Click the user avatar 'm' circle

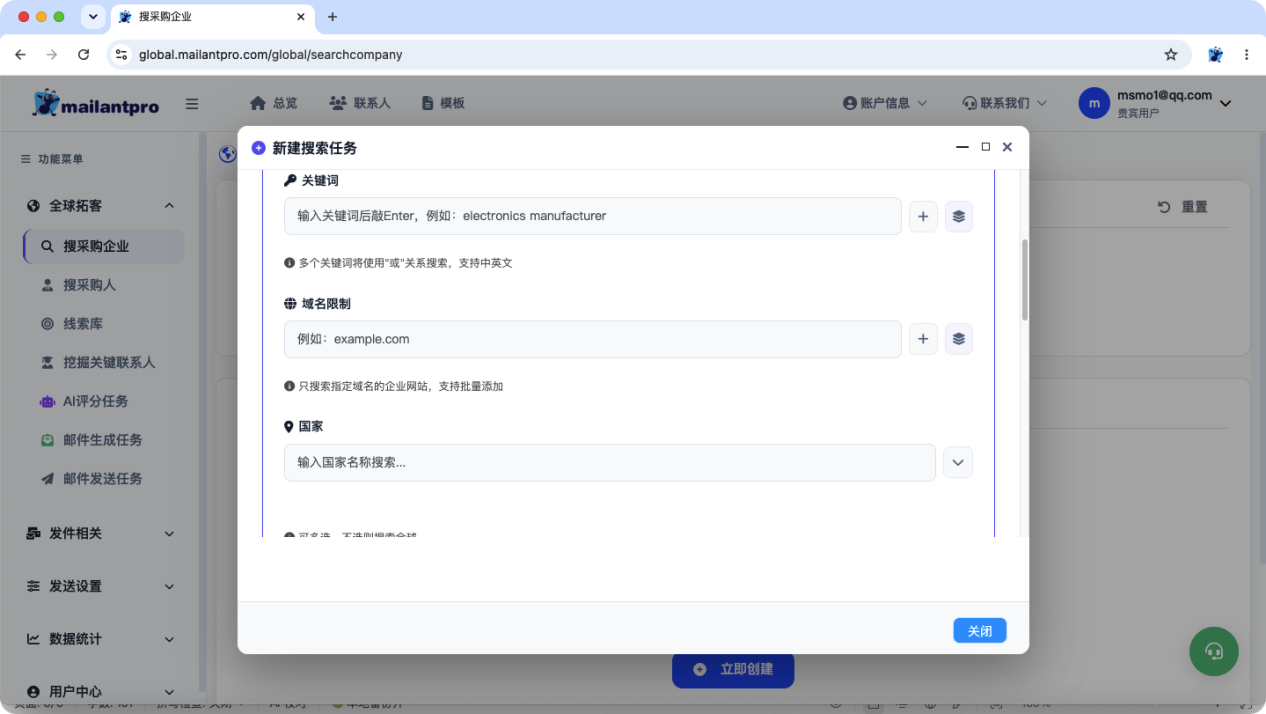point(1094,103)
